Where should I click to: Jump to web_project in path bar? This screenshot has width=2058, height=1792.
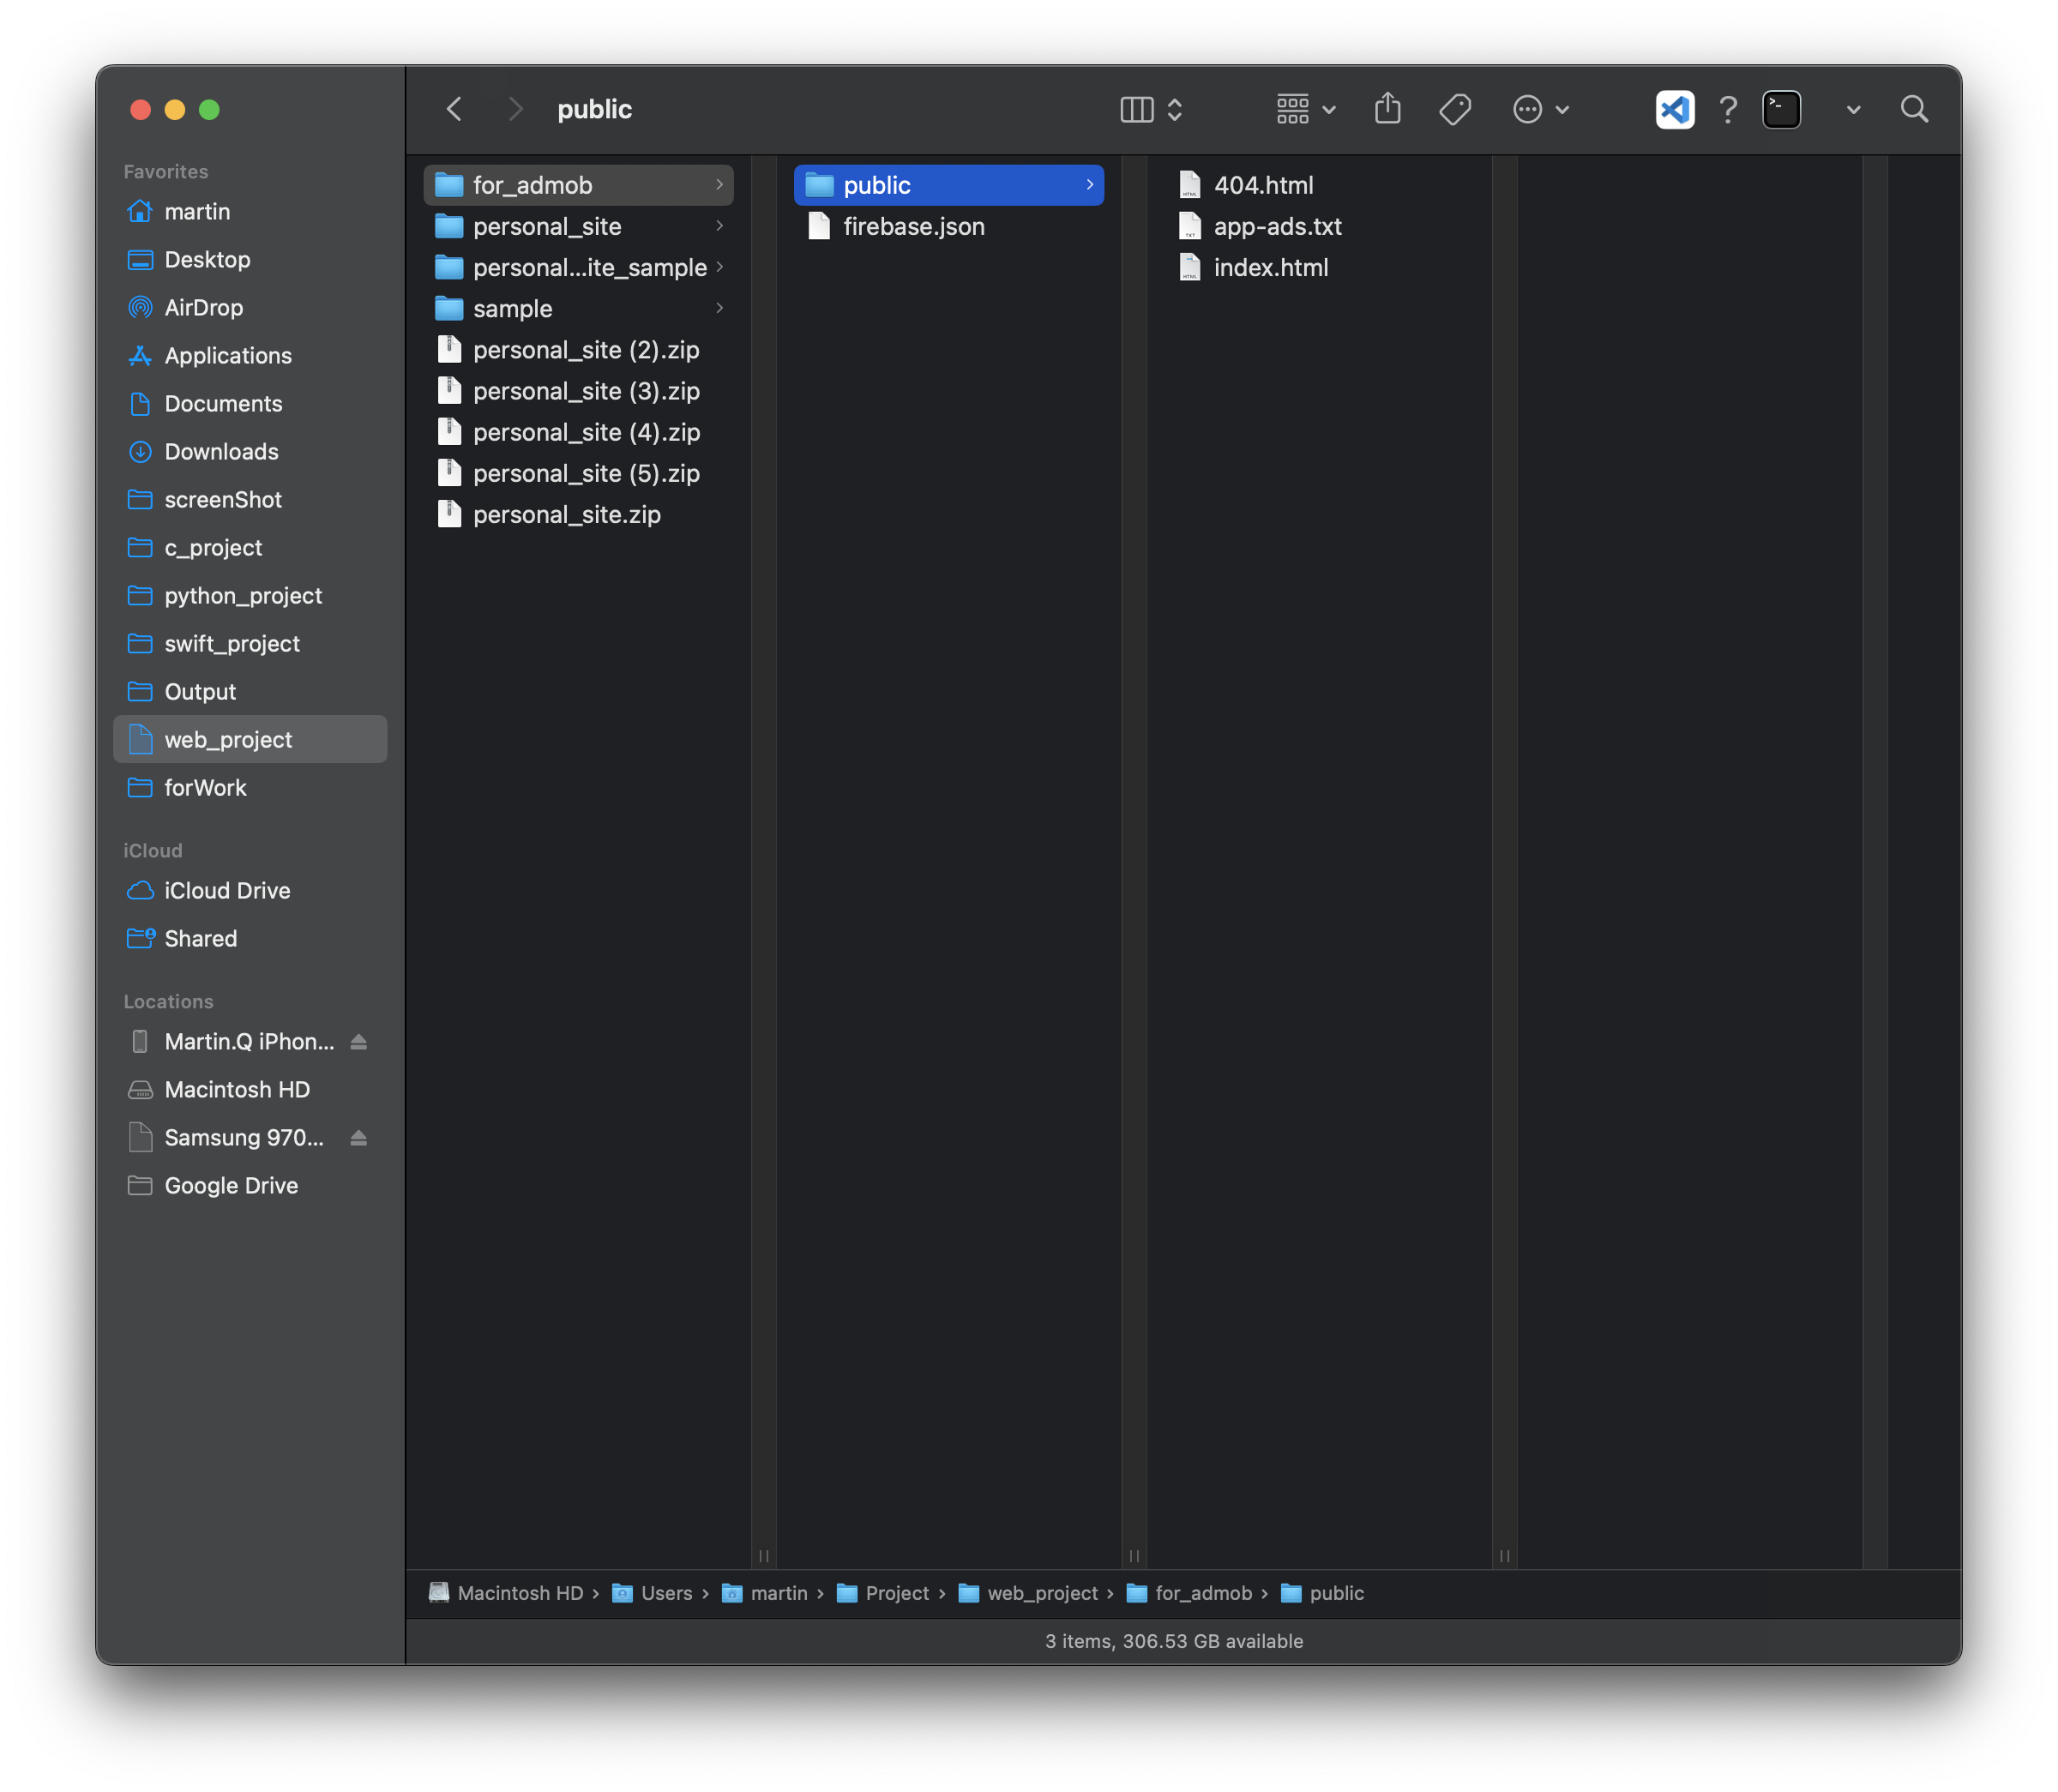point(1041,1593)
